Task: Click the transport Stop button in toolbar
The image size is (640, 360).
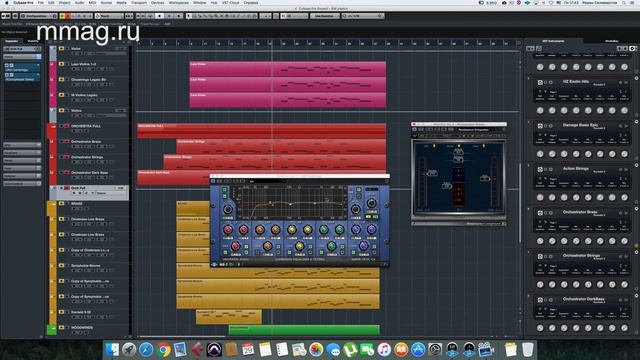Action: coord(160,16)
